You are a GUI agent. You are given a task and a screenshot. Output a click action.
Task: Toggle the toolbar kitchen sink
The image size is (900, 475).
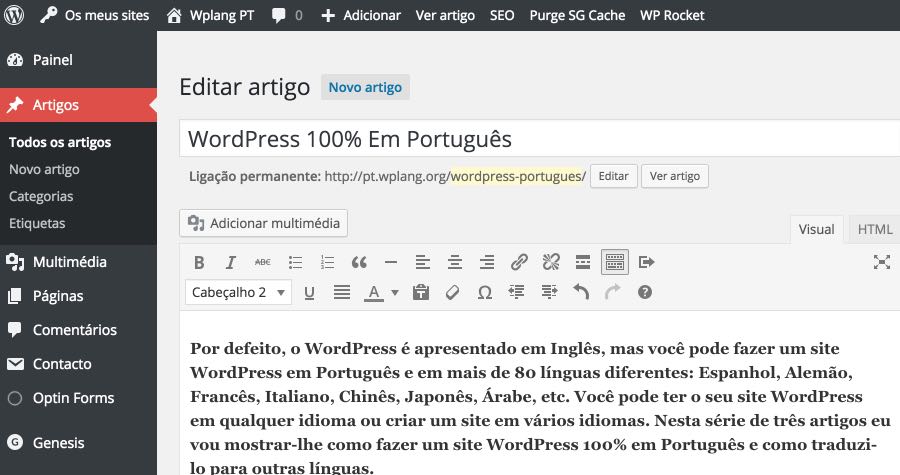click(x=615, y=262)
